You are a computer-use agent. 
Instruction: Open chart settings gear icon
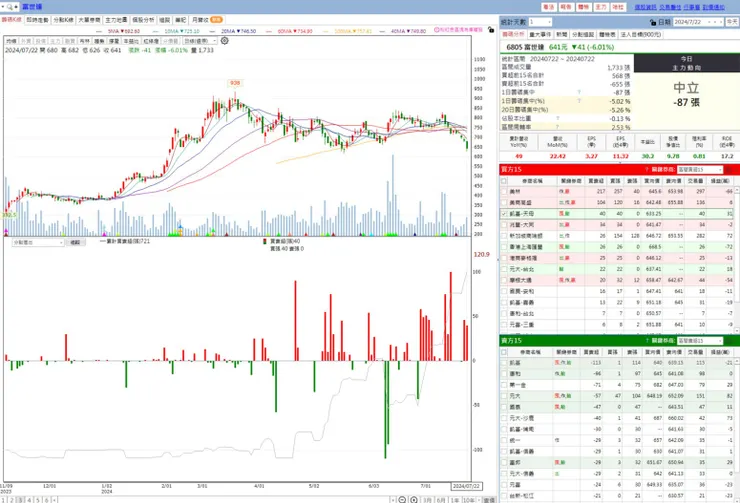pos(225,41)
